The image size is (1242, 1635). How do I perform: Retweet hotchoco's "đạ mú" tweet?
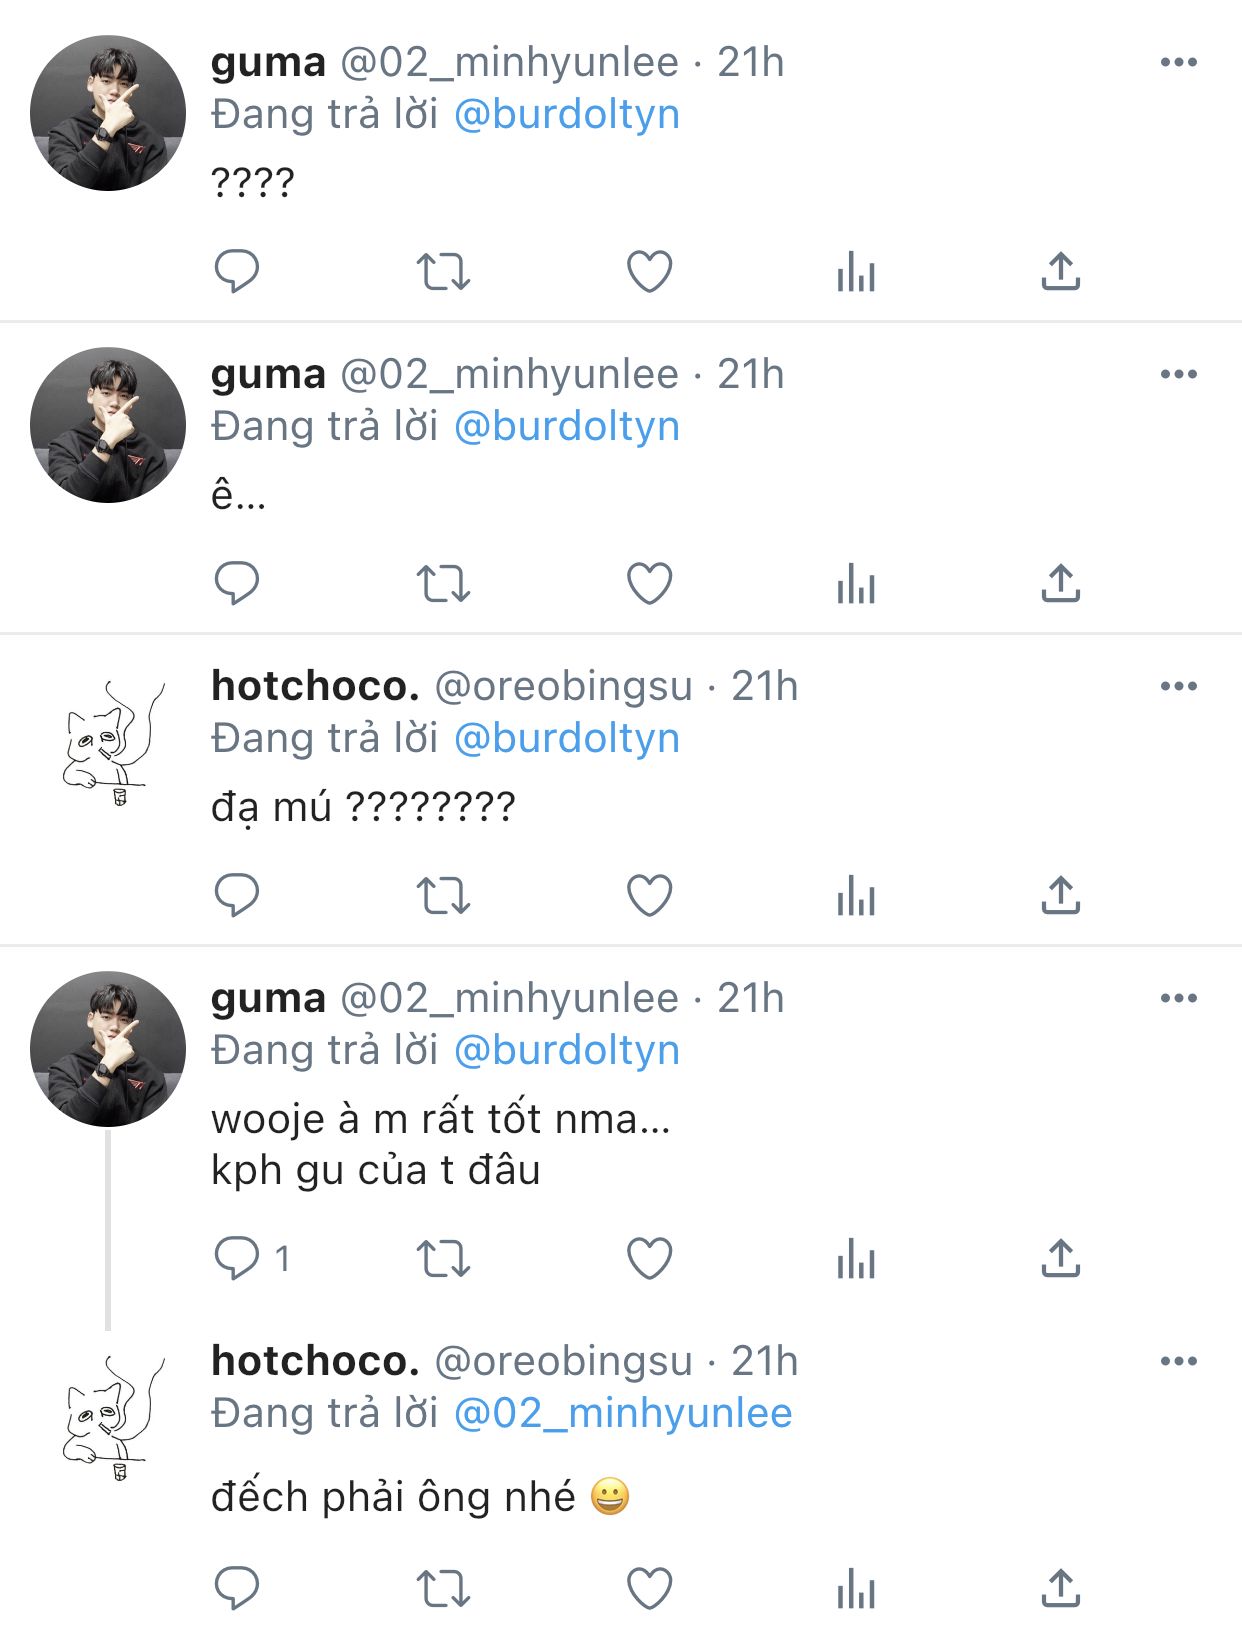(x=443, y=895)
